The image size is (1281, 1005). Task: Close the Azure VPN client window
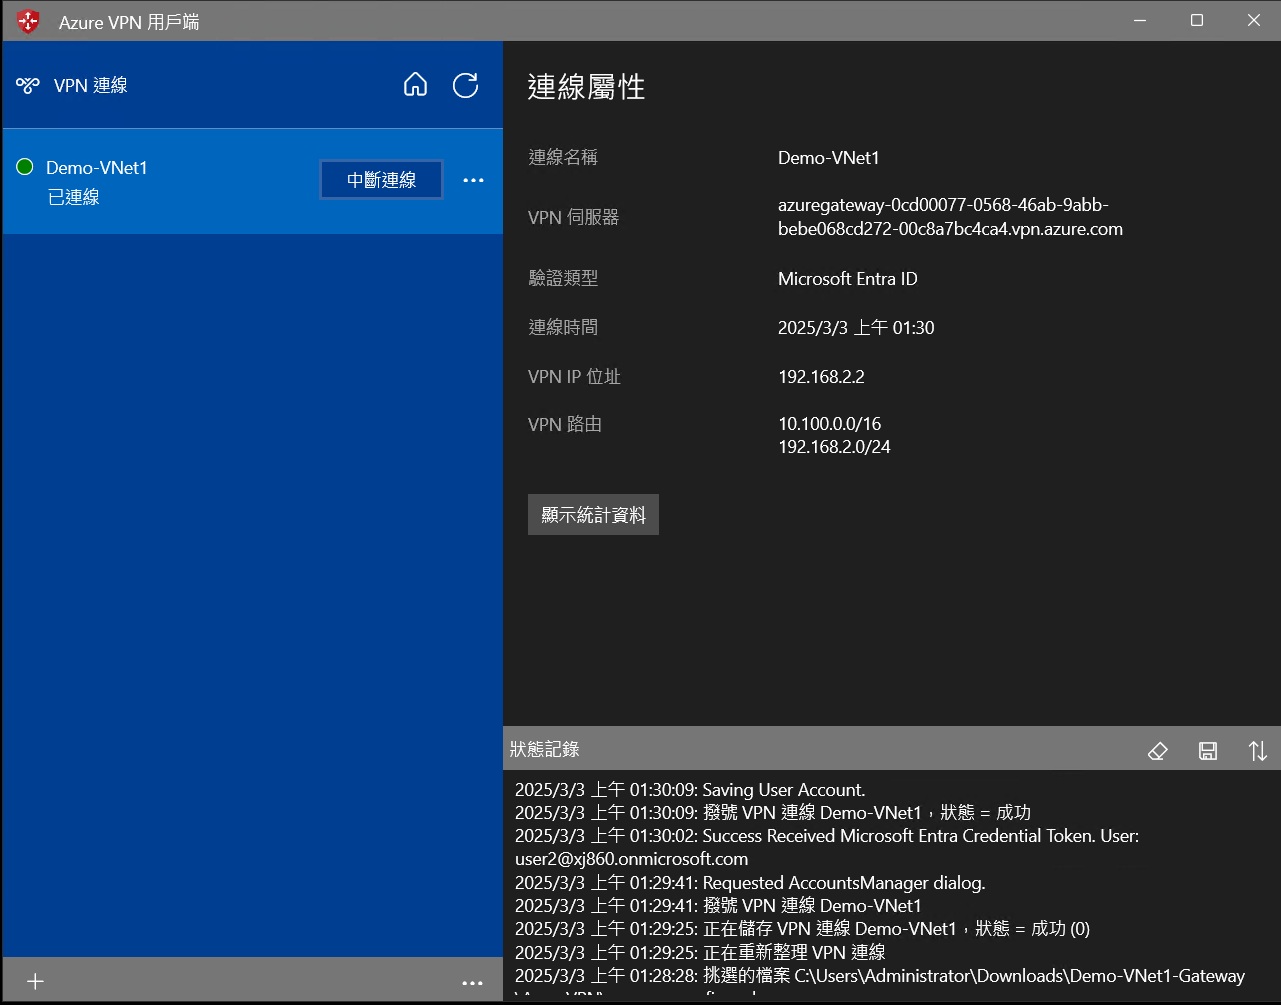[1254, 21]
